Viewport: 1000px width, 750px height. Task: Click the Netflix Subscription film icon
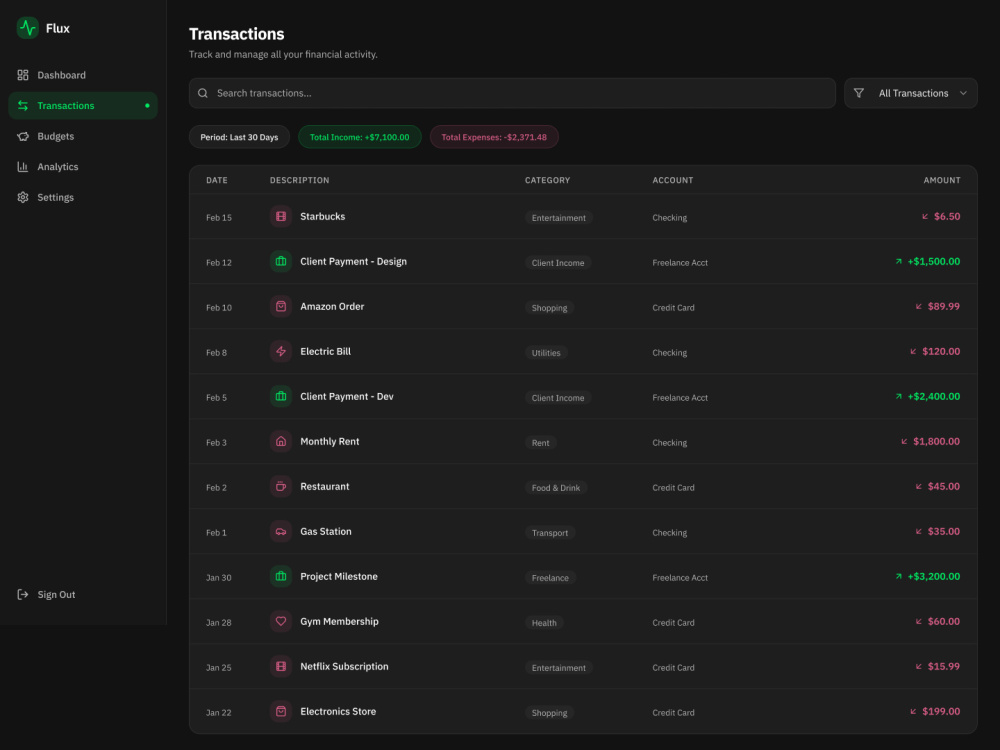click(281, 666)
